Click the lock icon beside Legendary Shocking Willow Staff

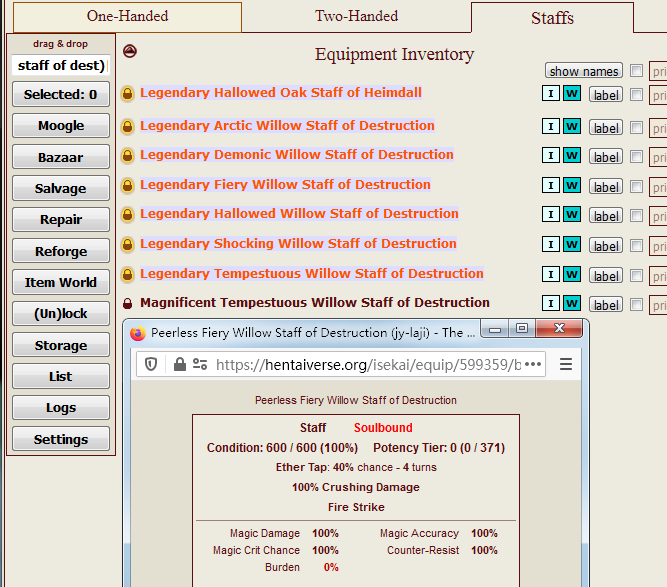tap(127, 244)
